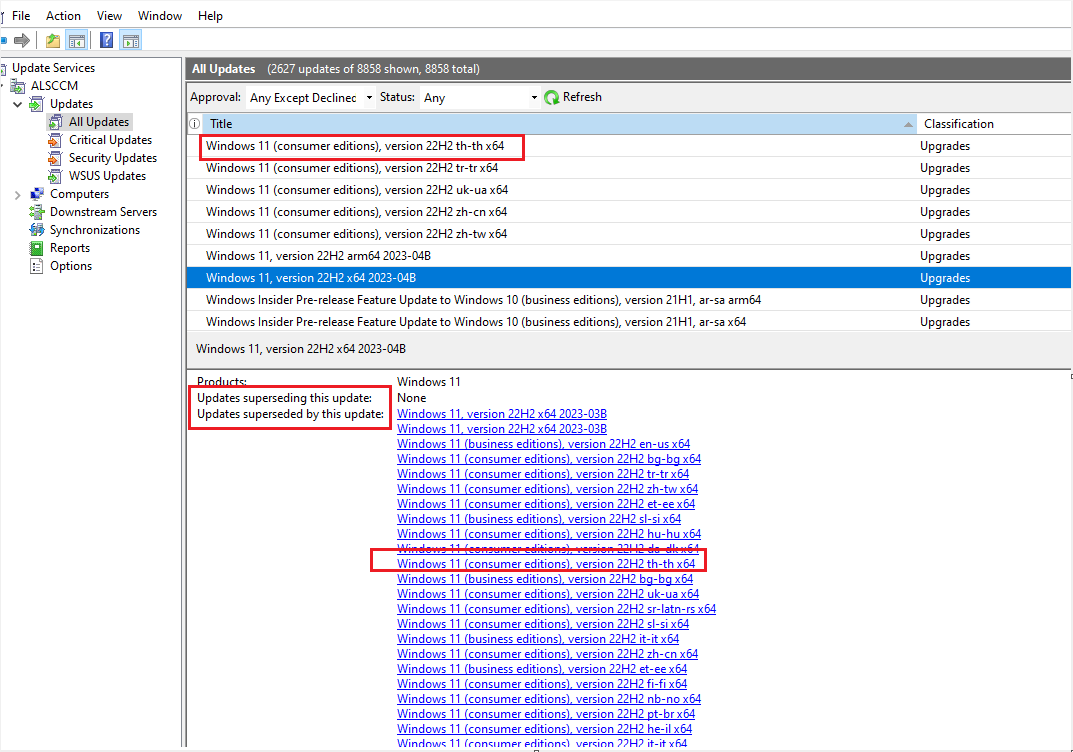The image size is (1073, 752).
Task: Open Help via the question mark toolbar icon
Action: (105, 41)
